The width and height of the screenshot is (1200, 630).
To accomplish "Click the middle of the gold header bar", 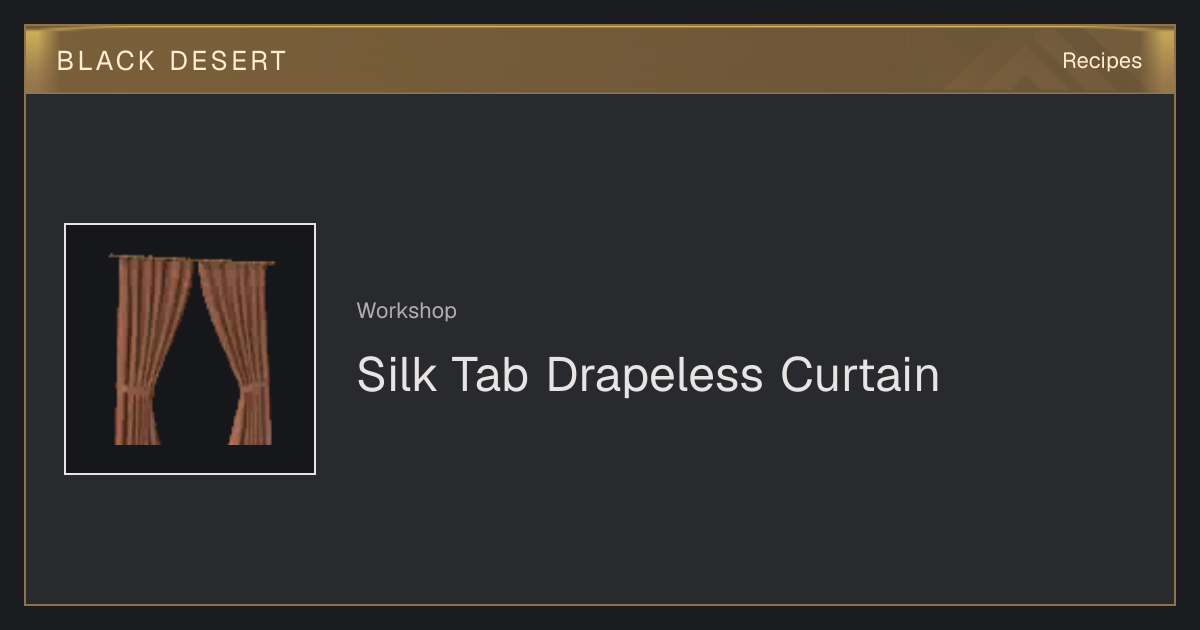I will (600, 60).
